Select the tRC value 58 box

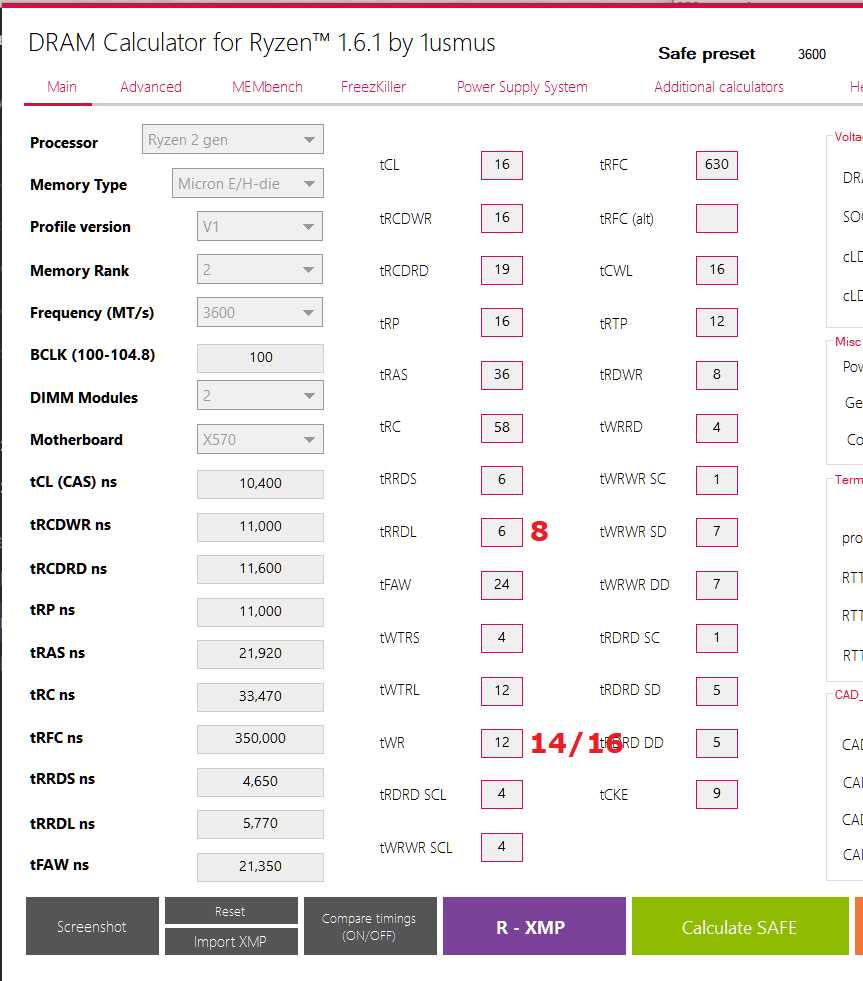click(x=502, y=428)
